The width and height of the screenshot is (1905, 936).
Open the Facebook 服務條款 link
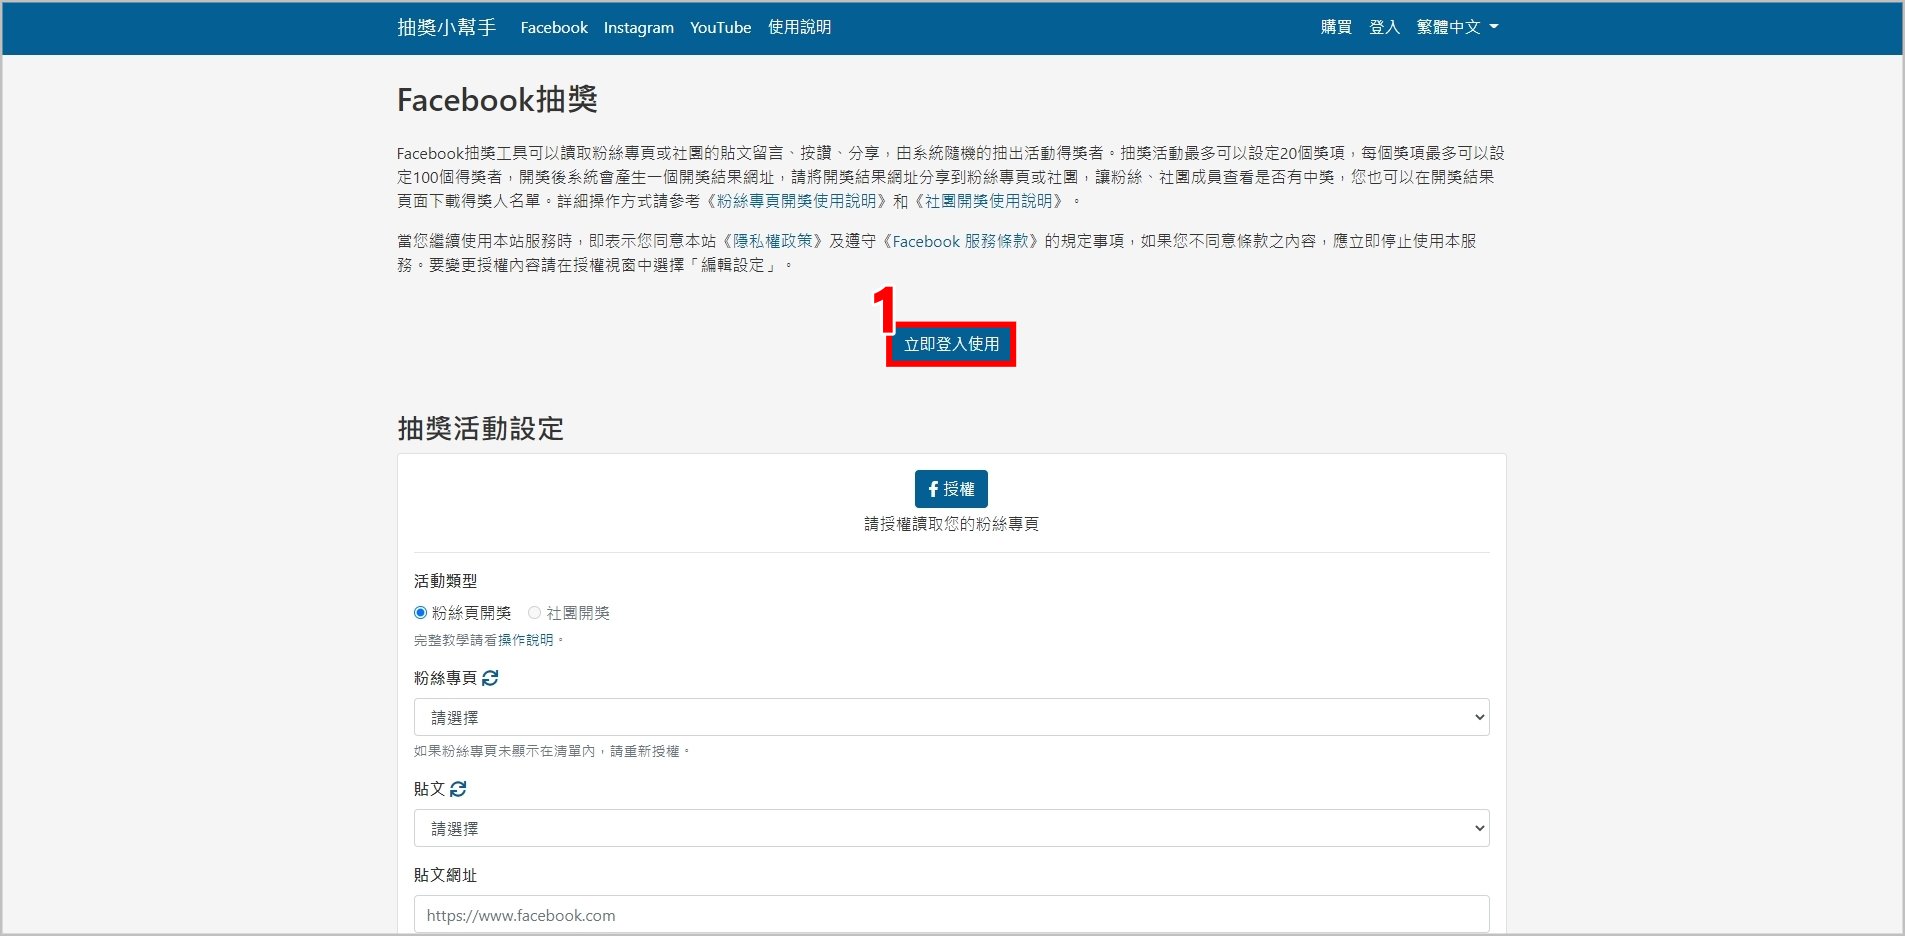(960, 241)
